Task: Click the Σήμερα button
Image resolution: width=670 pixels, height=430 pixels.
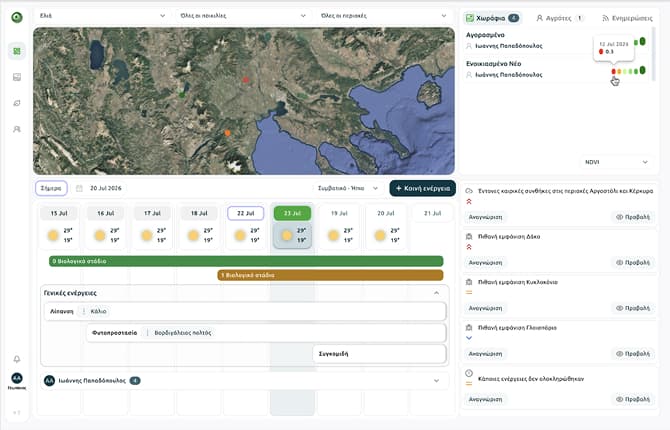Action: tap(51, 188)
